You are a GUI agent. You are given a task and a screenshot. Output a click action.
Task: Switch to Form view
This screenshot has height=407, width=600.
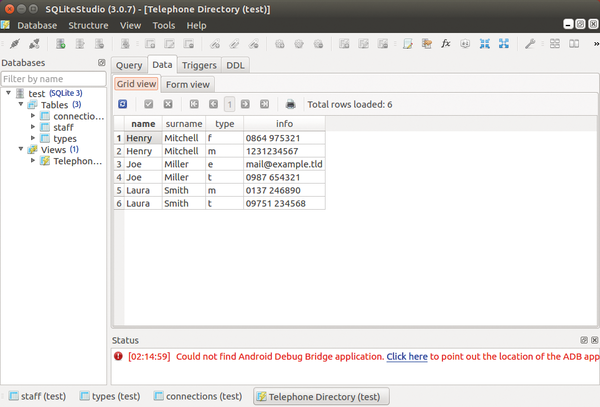[187, 84]
